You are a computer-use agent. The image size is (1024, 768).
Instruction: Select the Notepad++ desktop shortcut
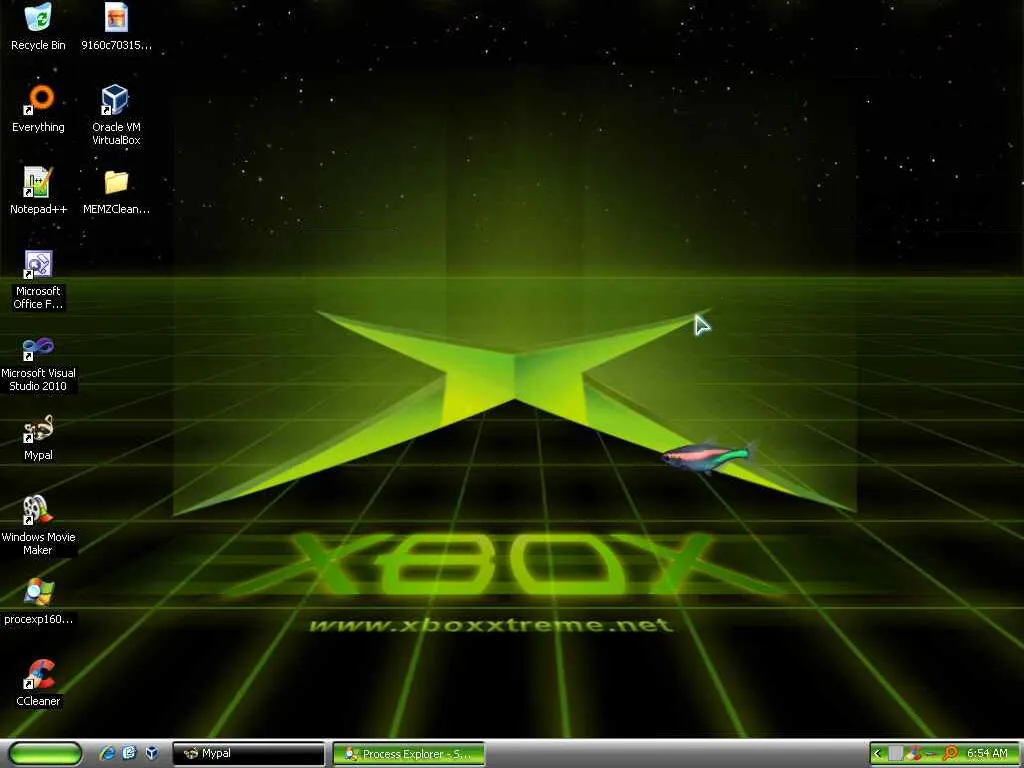38,191
